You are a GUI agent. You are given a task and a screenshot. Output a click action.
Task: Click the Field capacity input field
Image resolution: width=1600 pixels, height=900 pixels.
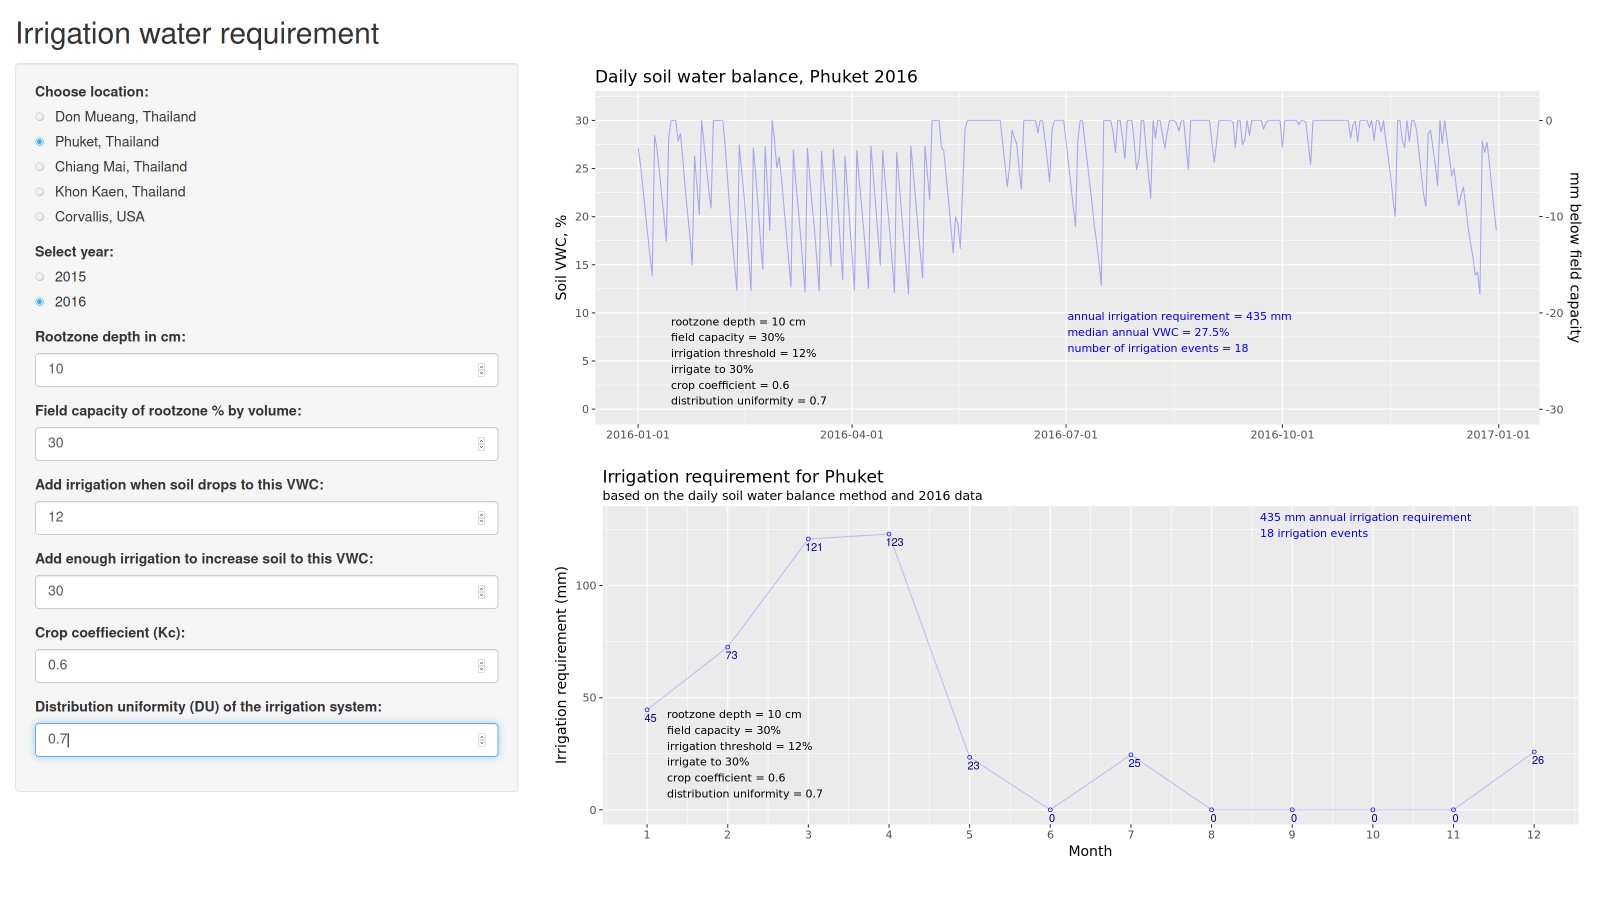pyautogui.click(x=255, y=444)
